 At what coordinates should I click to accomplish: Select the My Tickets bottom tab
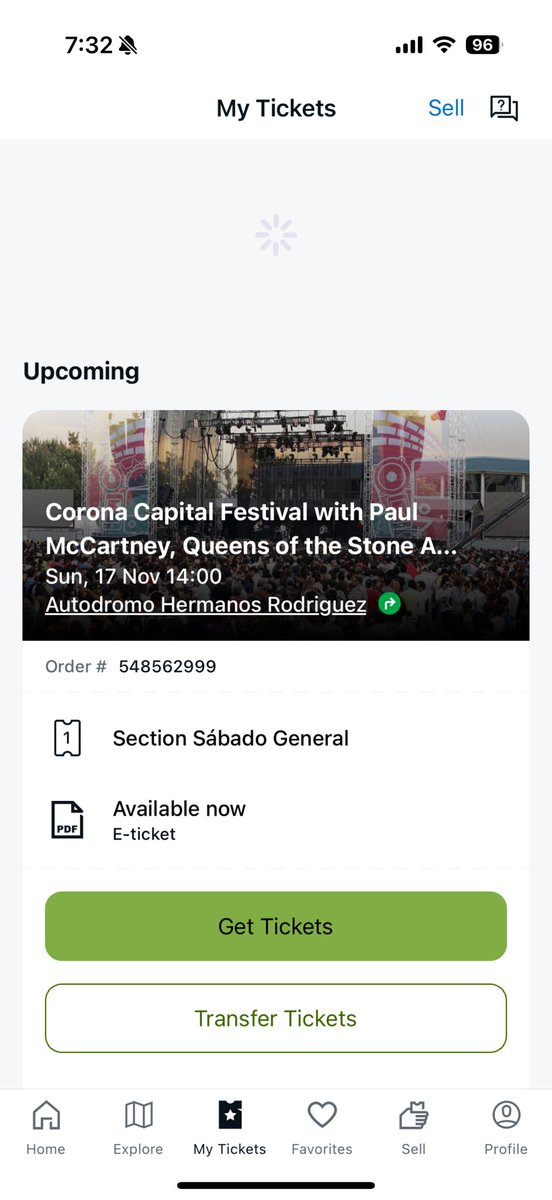(x=230, y=1129)
